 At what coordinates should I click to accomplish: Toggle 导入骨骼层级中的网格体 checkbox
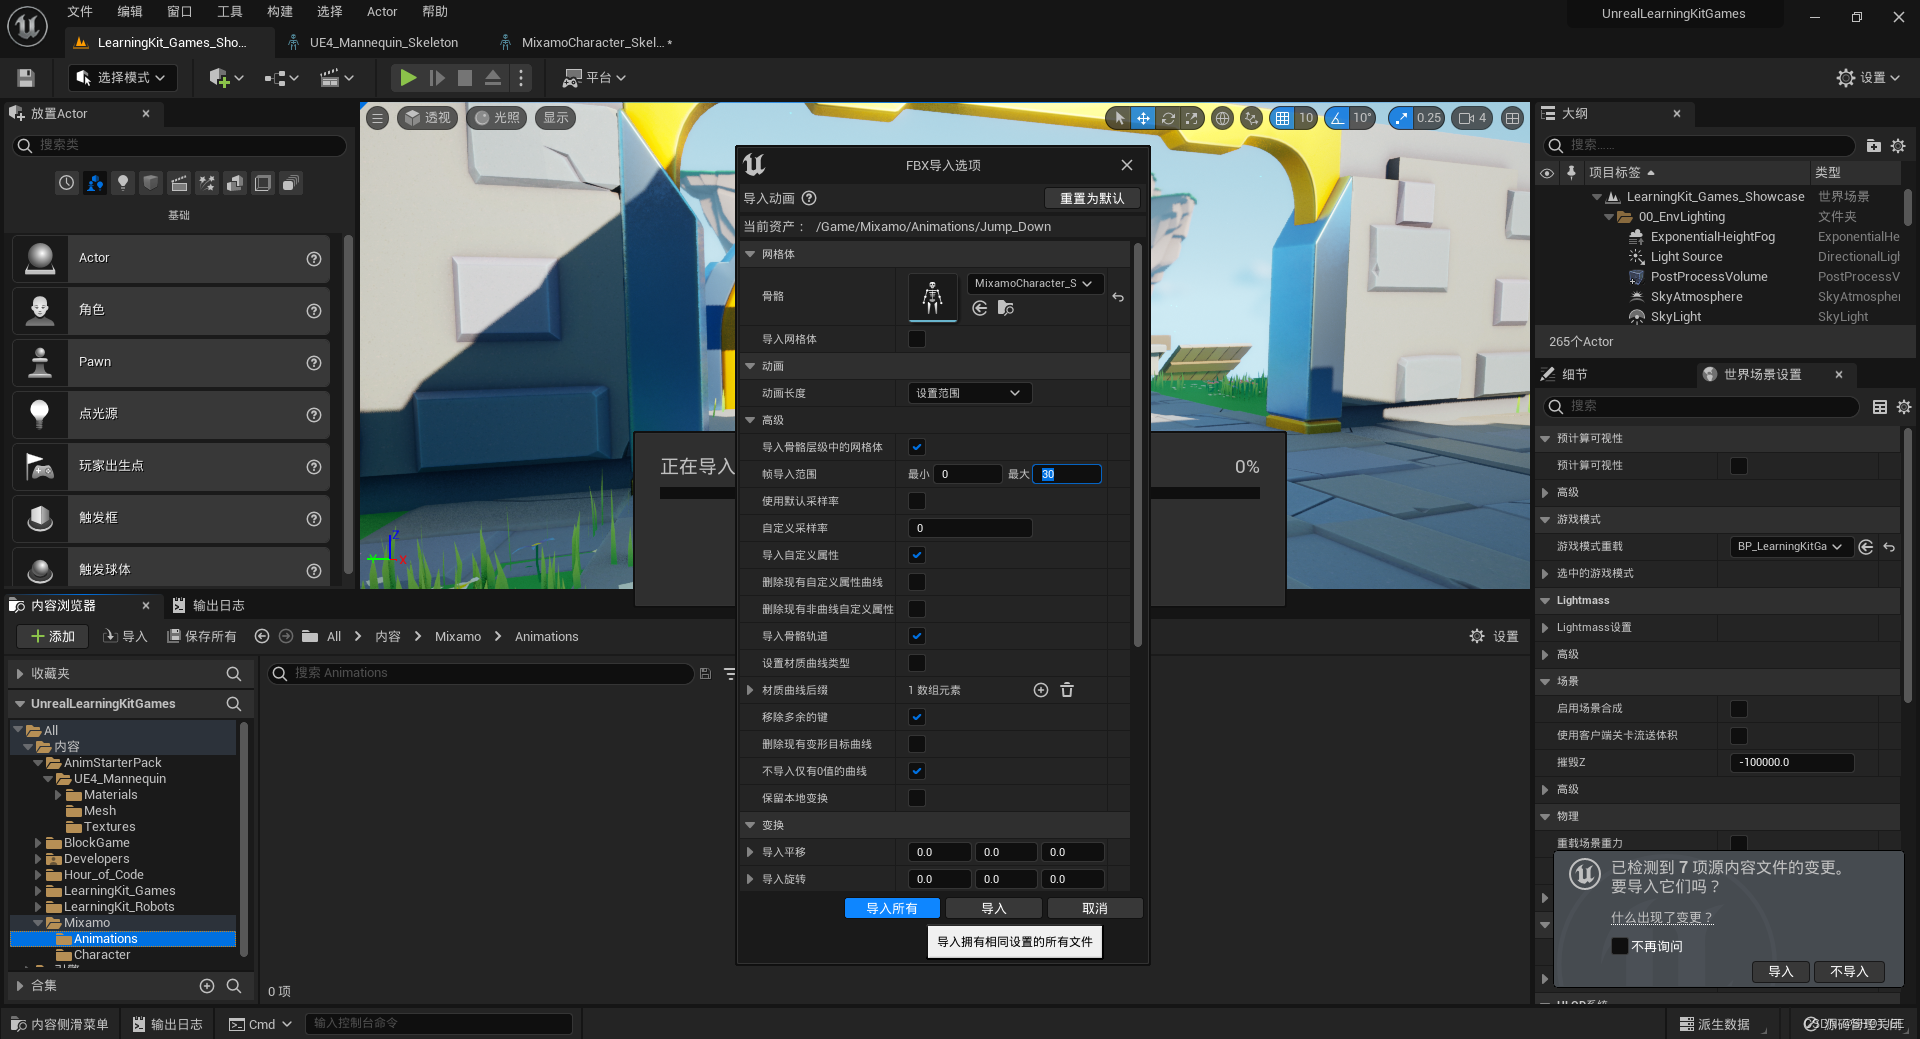917,447
